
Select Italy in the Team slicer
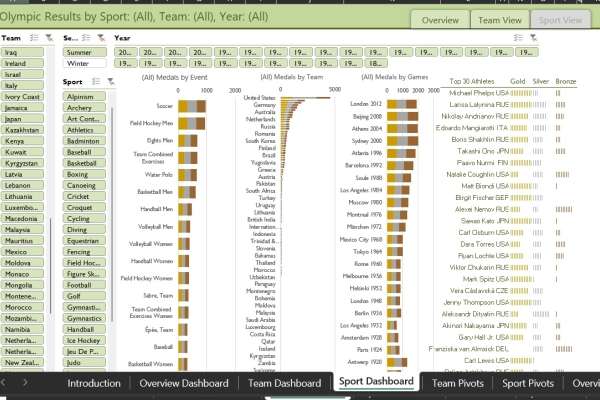22,85
